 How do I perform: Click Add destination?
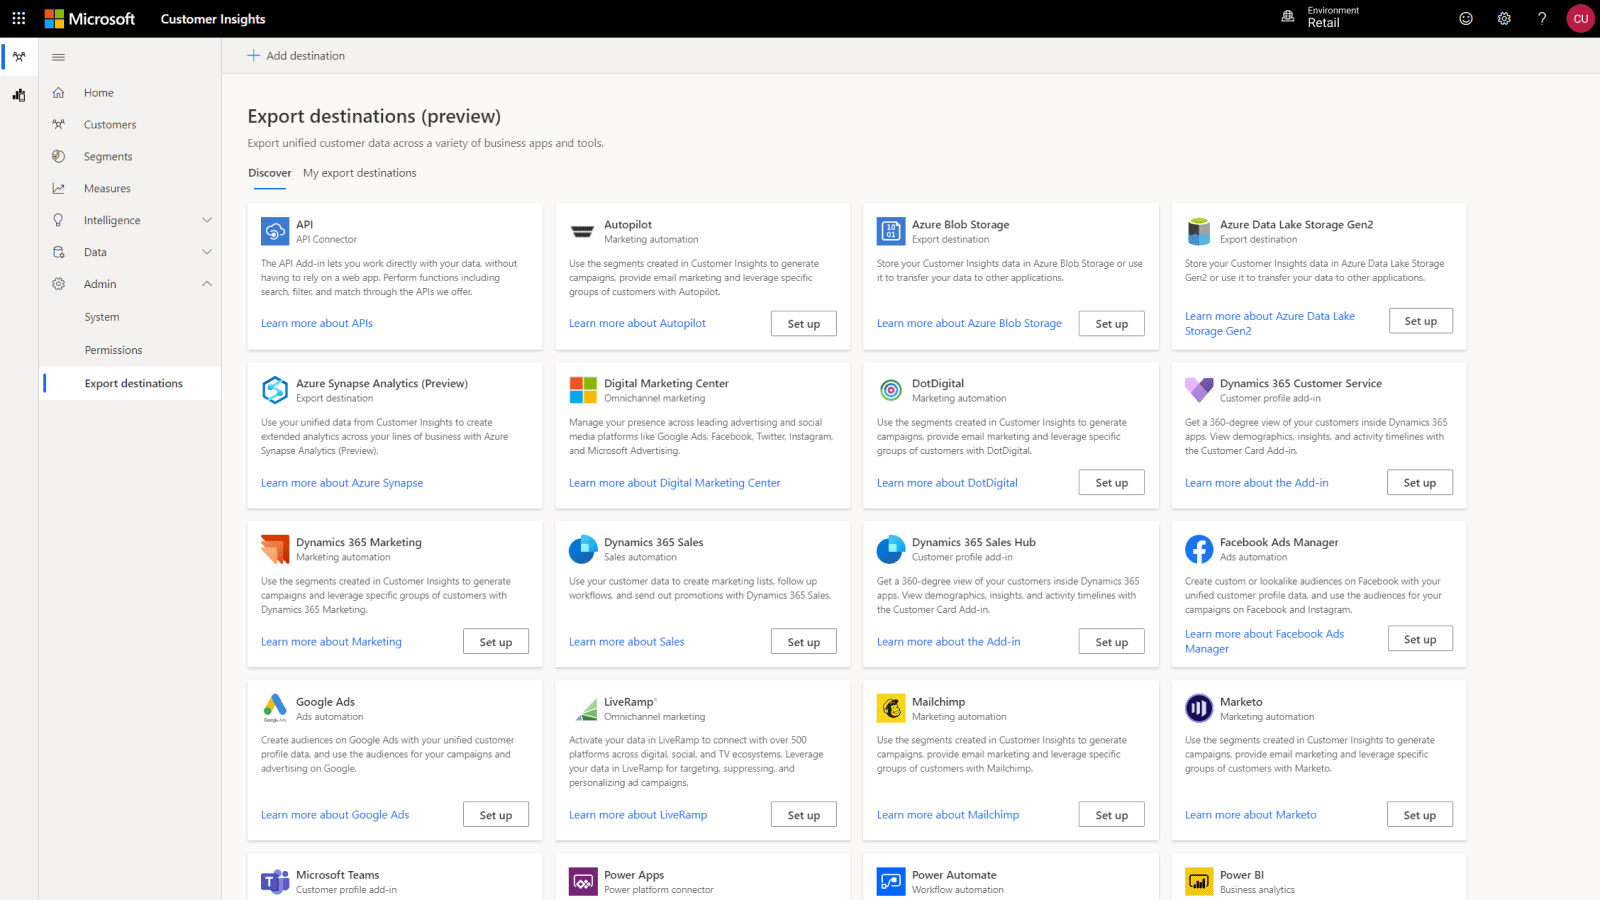(296, 56)
